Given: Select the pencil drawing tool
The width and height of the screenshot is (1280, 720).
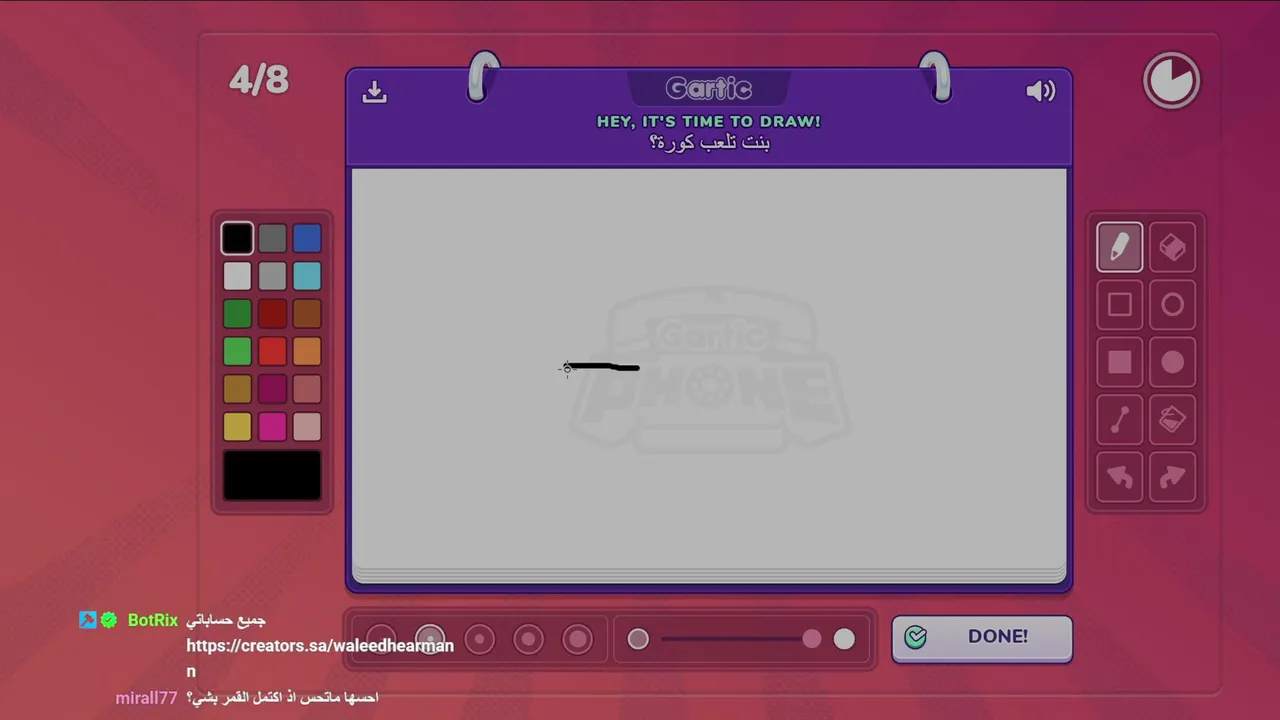Looking at the screenshot, I should (x=1119, y=247).
